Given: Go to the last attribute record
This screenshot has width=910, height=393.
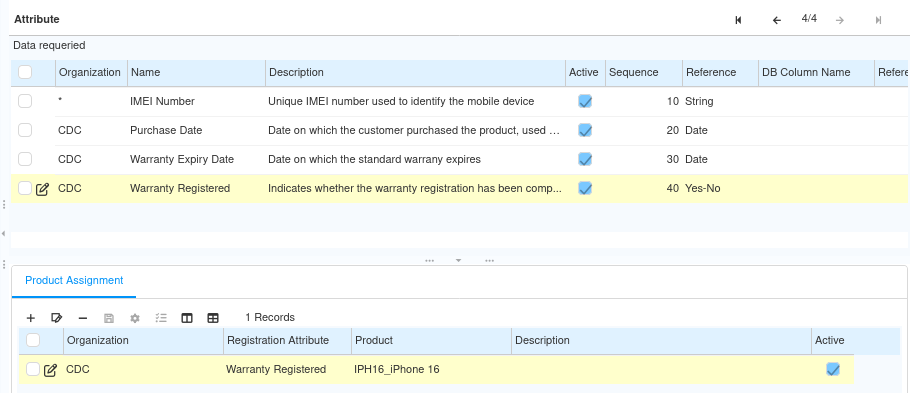Looking at the screenshot, I should [878, 20].
